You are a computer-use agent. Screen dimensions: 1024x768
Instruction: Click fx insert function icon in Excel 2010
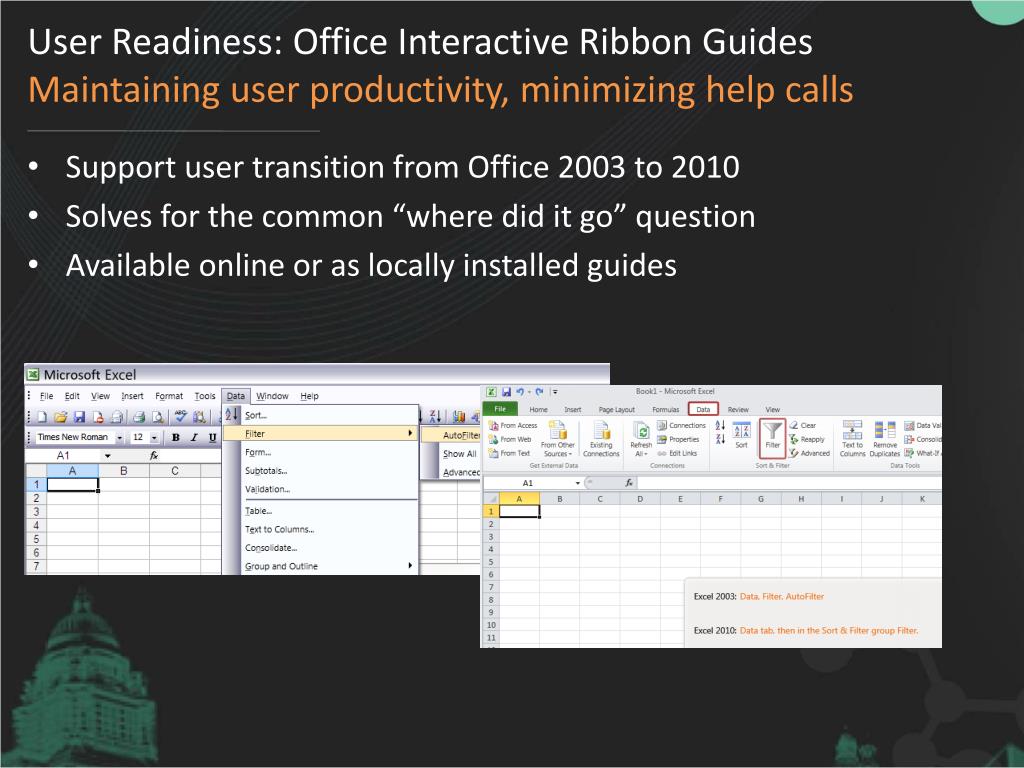pos(629,483)
